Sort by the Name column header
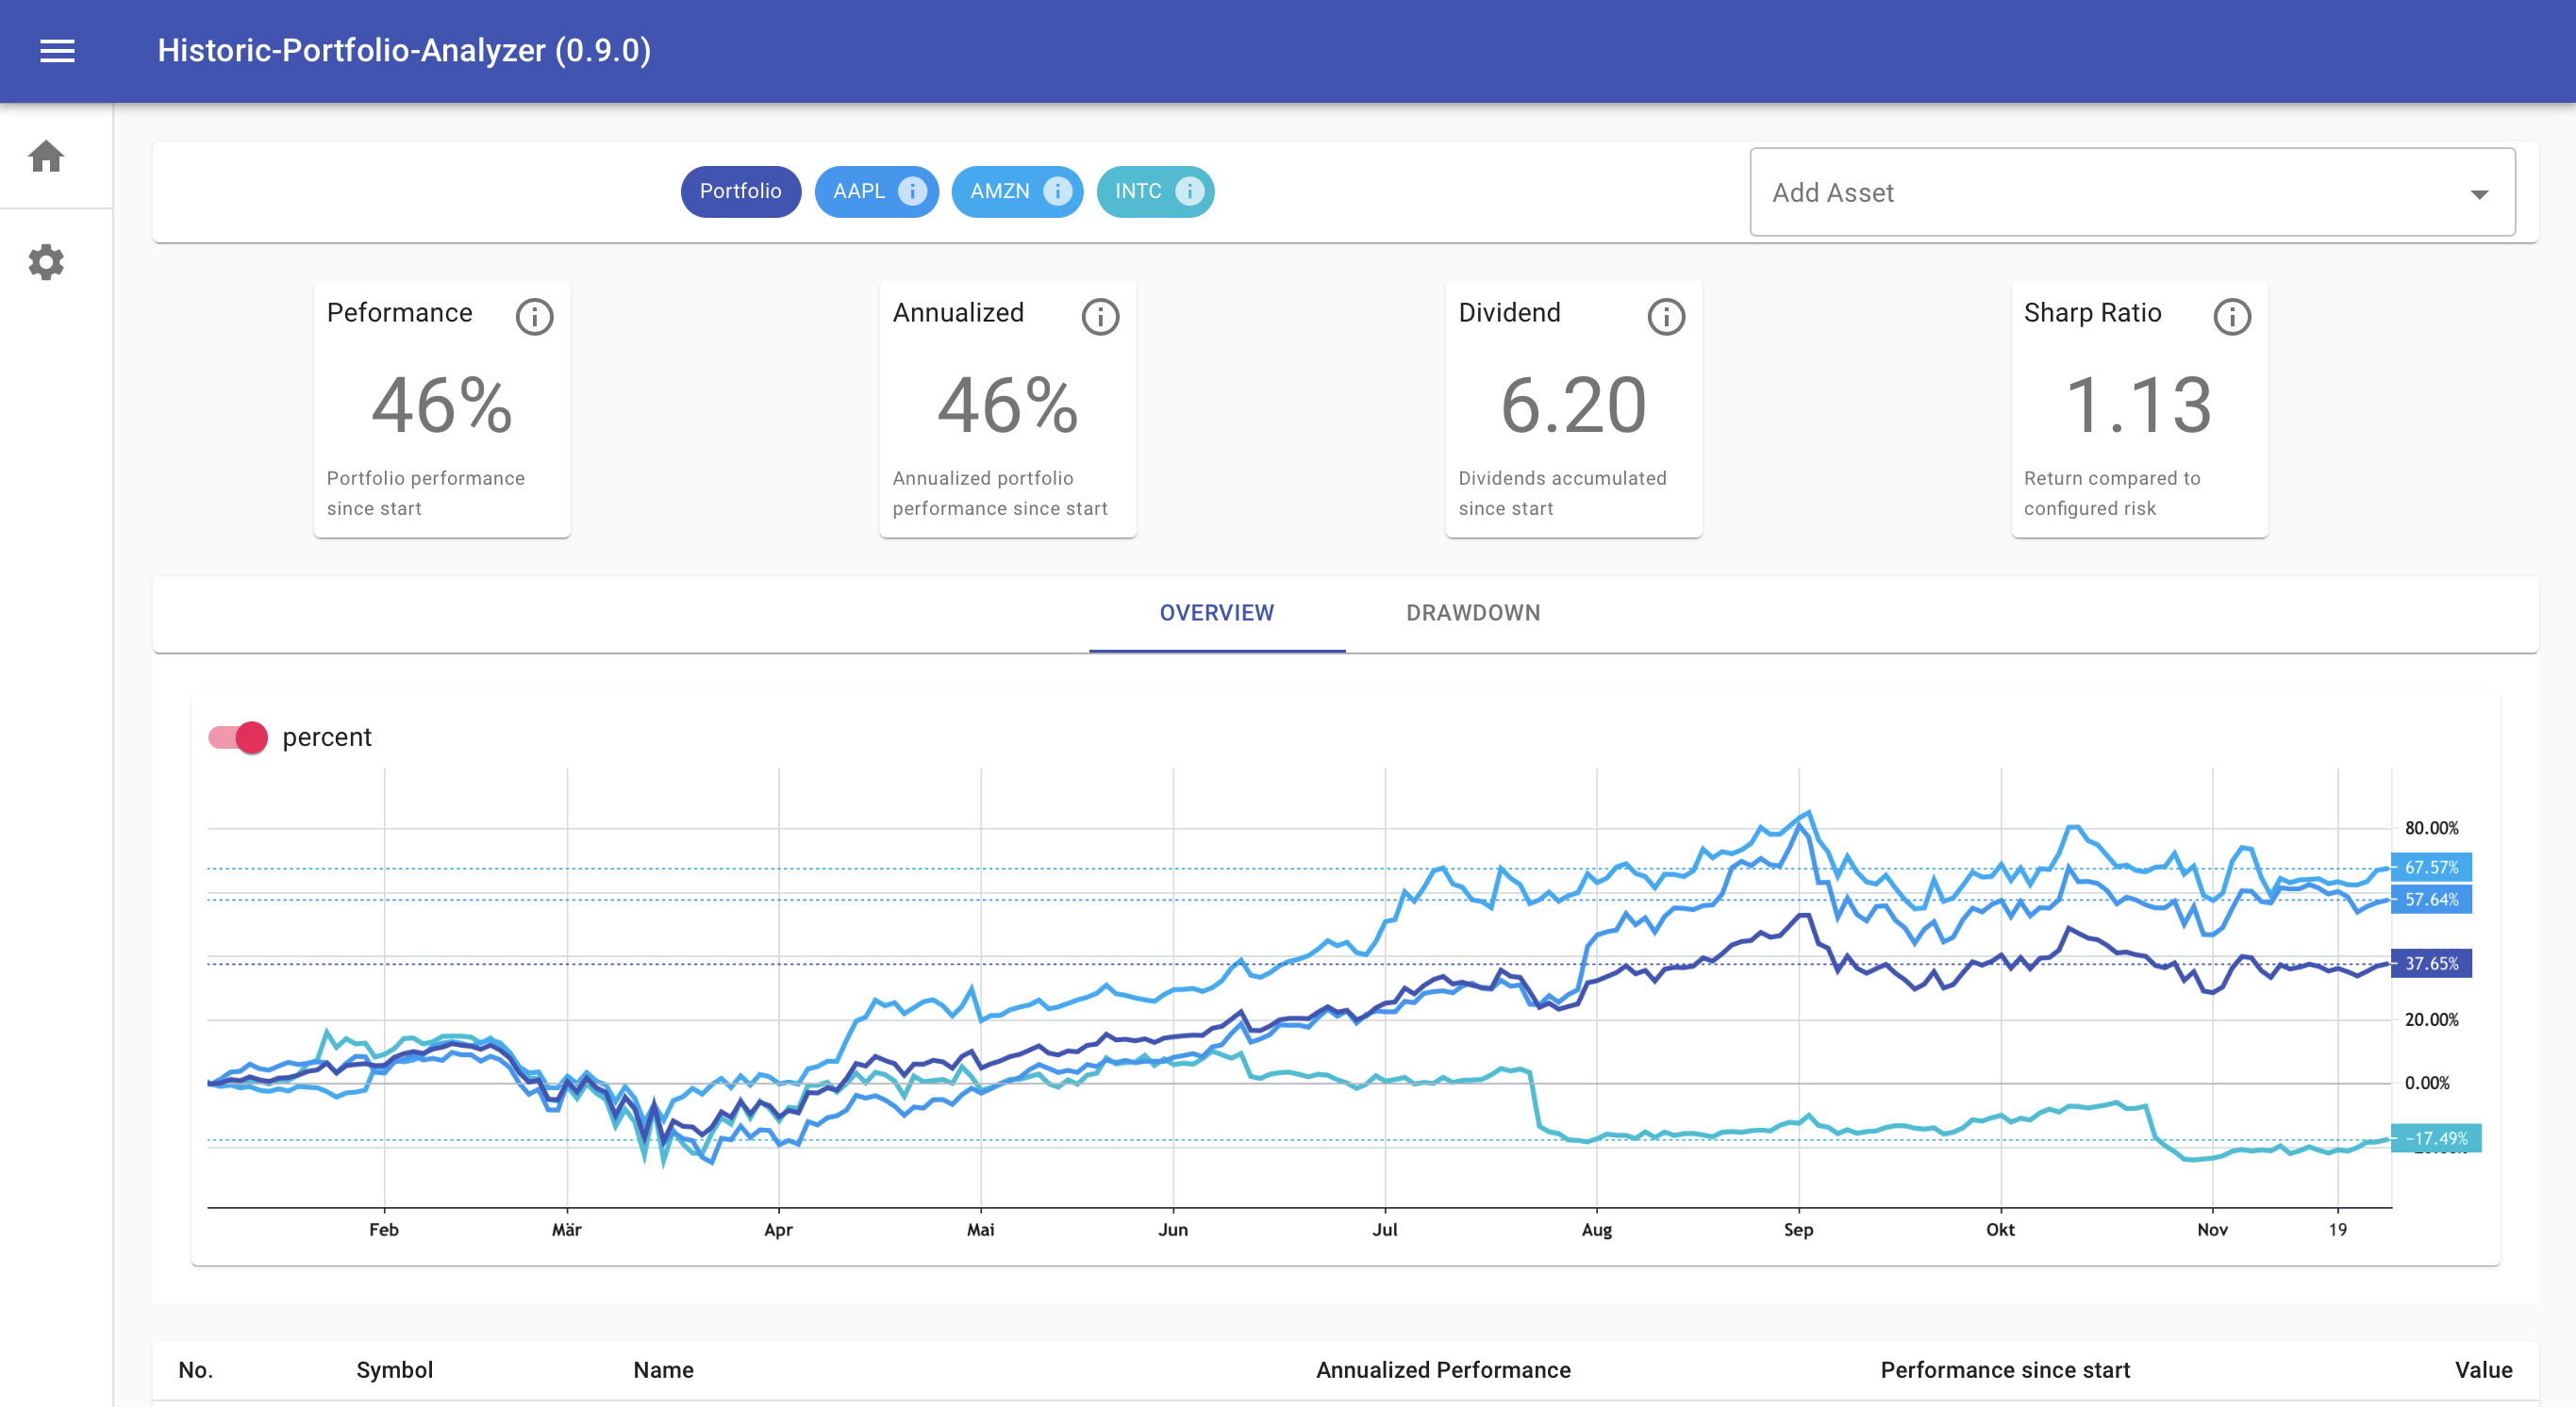Screen dimensions: 2576x1407 tap(663, 1370)
